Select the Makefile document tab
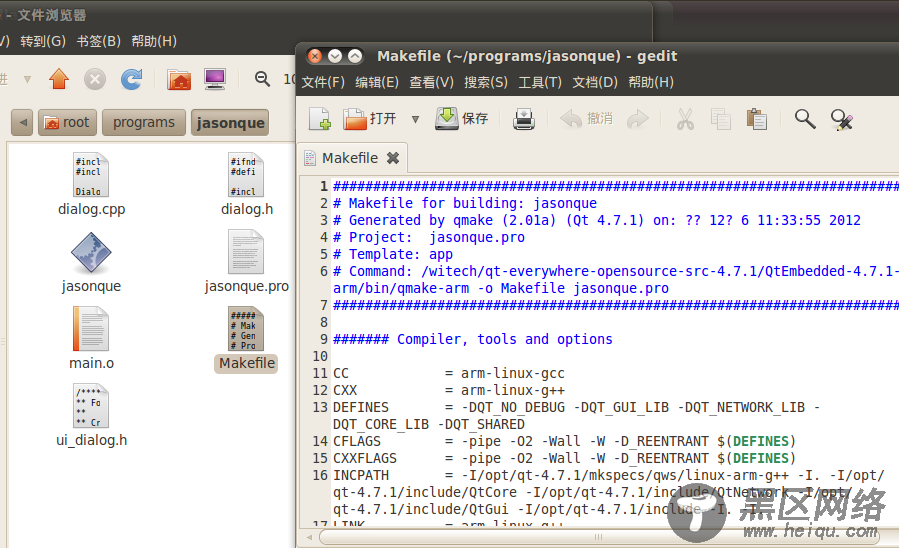This screenshot has width=899, height=548. [x=351, y=158]
